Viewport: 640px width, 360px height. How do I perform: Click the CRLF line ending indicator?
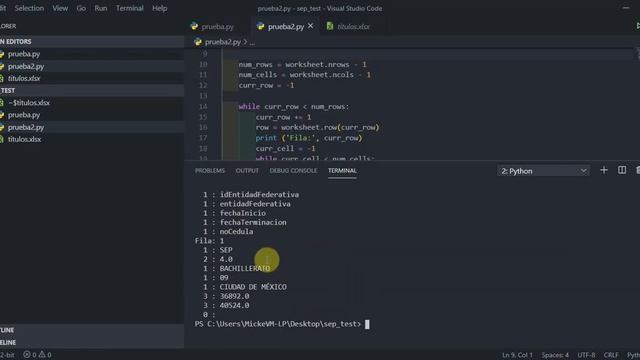pyautogui.click(x=611, y=355)
